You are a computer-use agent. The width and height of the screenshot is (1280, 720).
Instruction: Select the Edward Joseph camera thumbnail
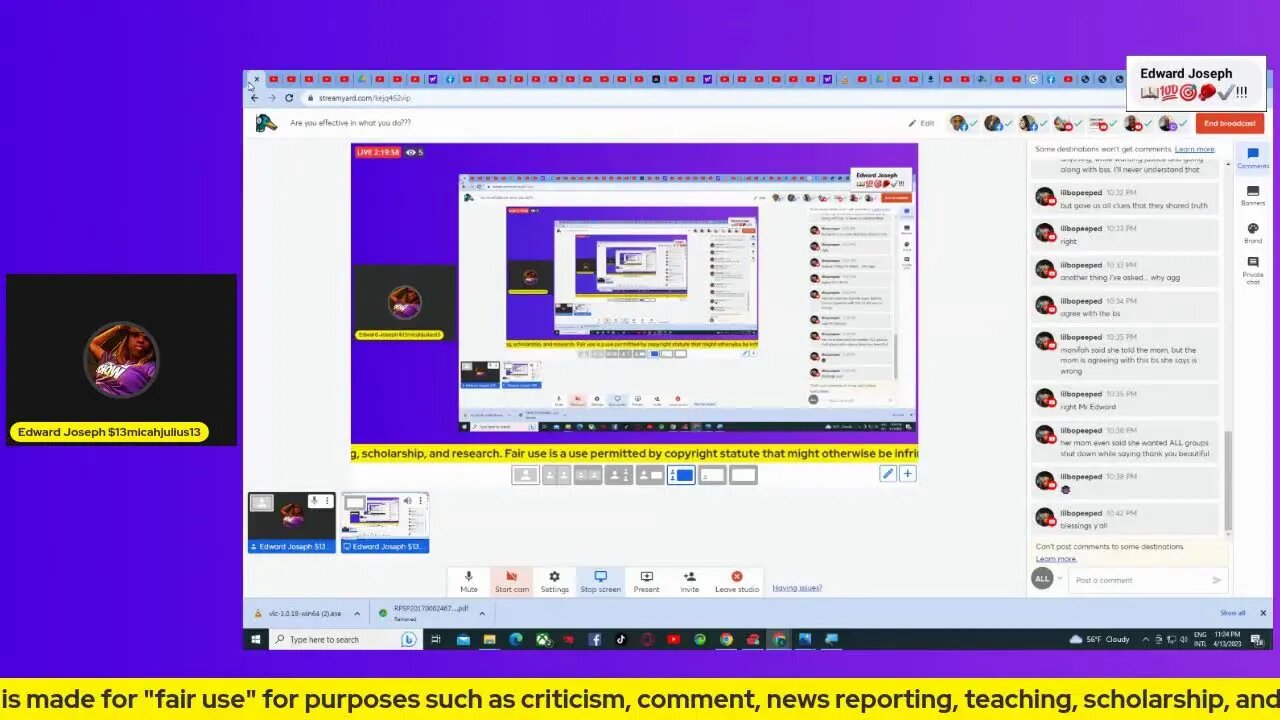[x=291, y=522]
